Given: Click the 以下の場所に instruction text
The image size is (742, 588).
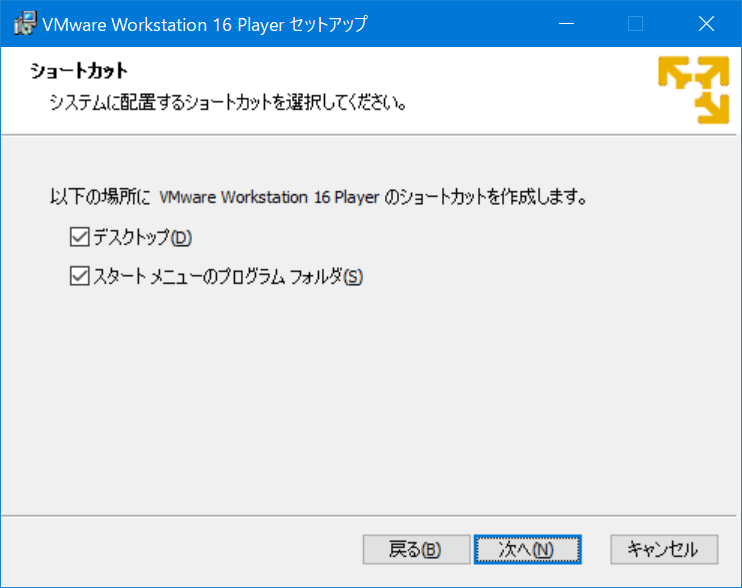Looking at the screenshot, I should [99, 197].
